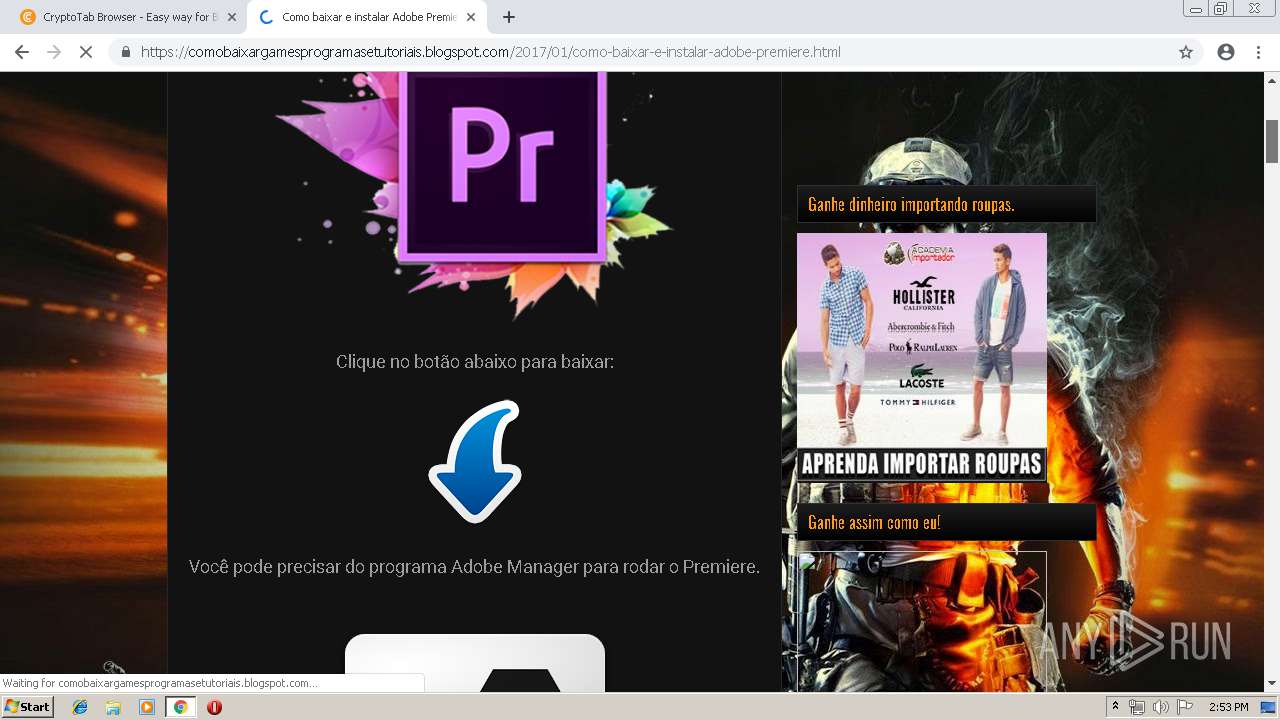Bookmark this page with star icon
This screenshot has height=720, width=1280.
pyautogui.click(x=1186, y=52)
